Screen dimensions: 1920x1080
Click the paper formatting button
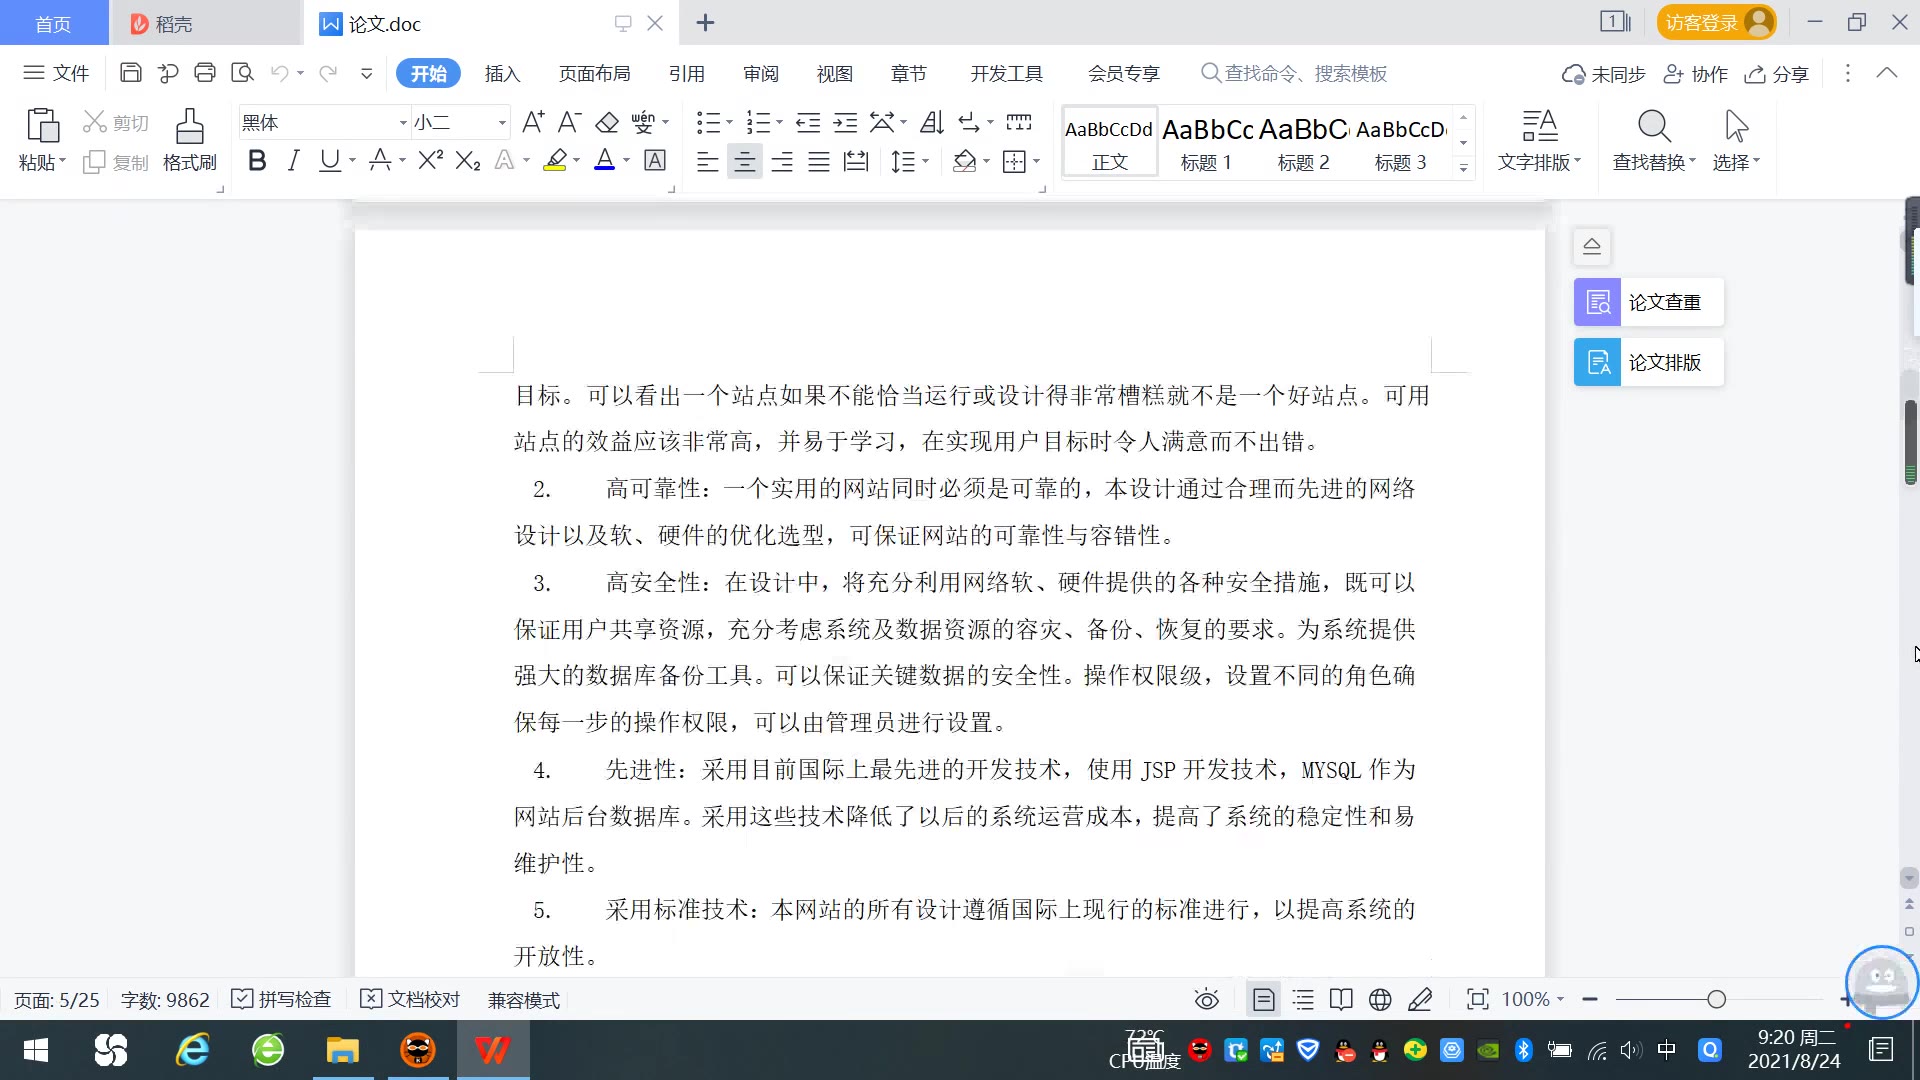pos(1649,362)
